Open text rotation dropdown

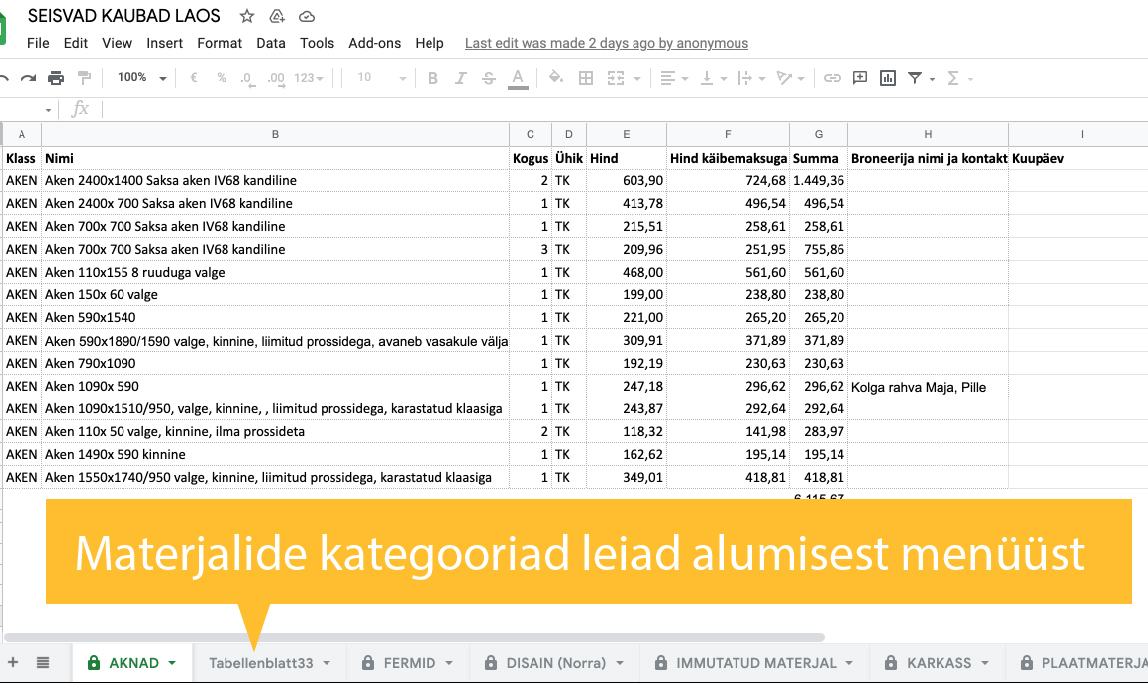pyautogui.click(x=791, y=78)
